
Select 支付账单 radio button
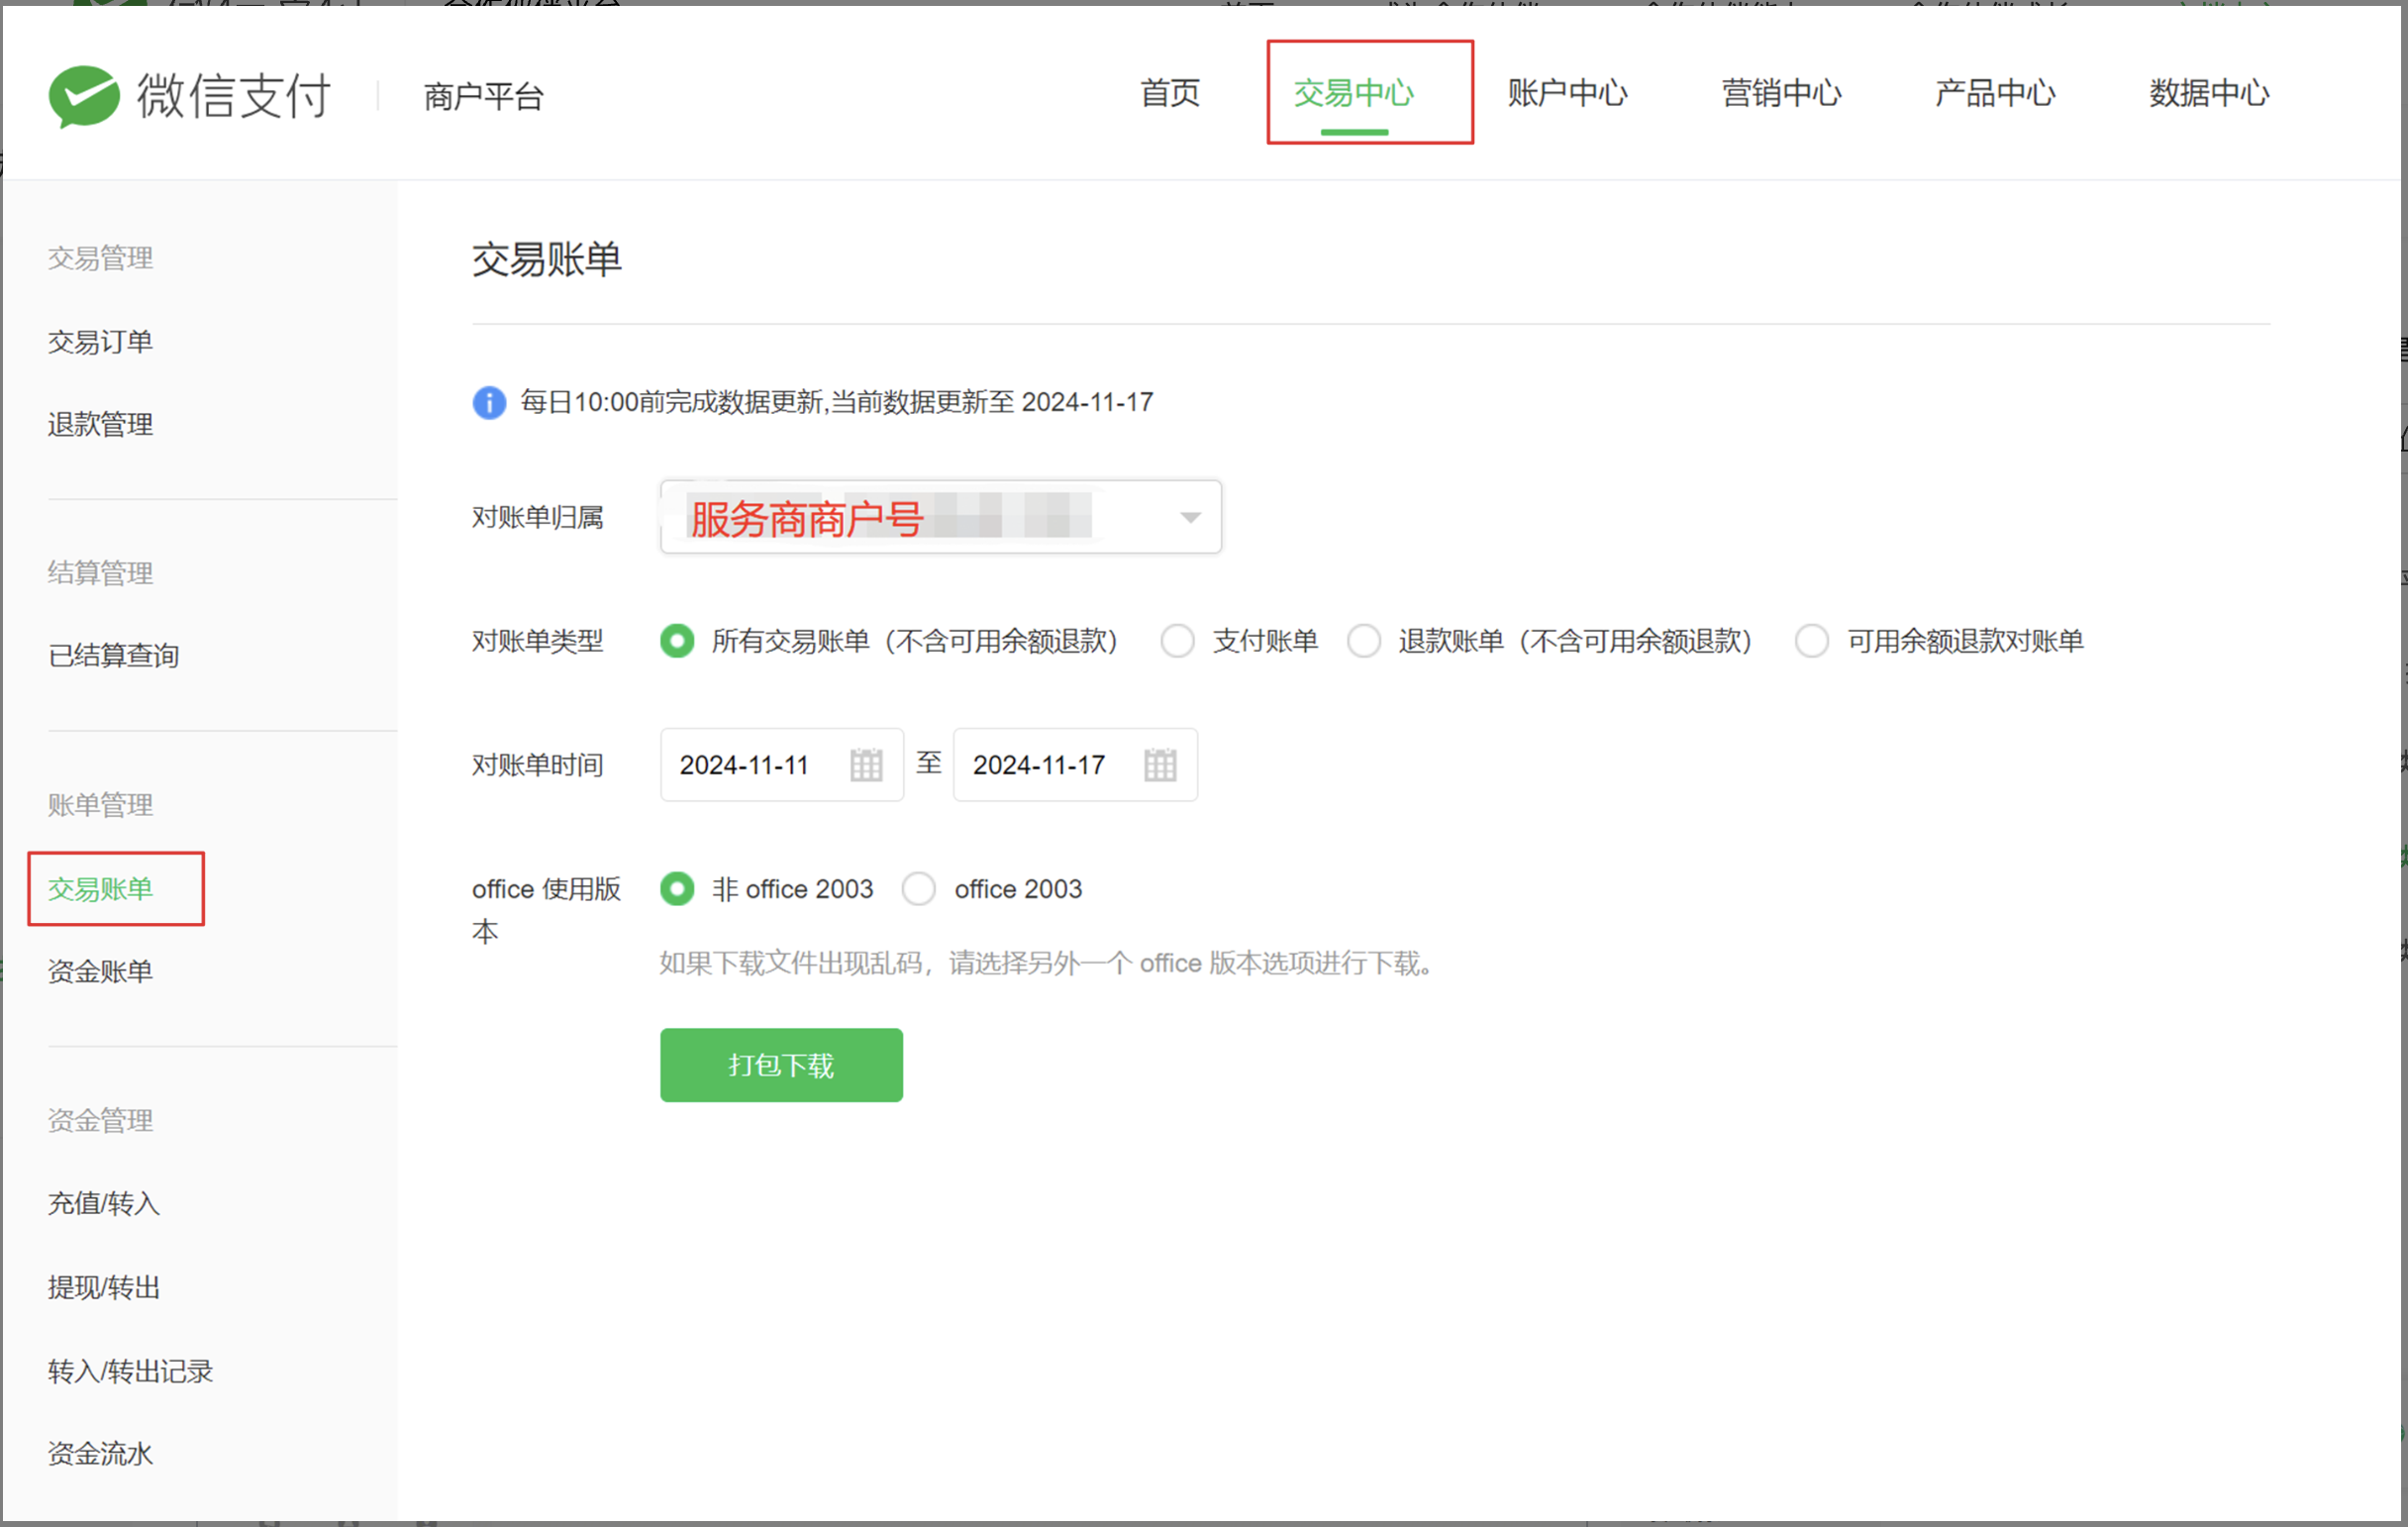[1178, 641]
